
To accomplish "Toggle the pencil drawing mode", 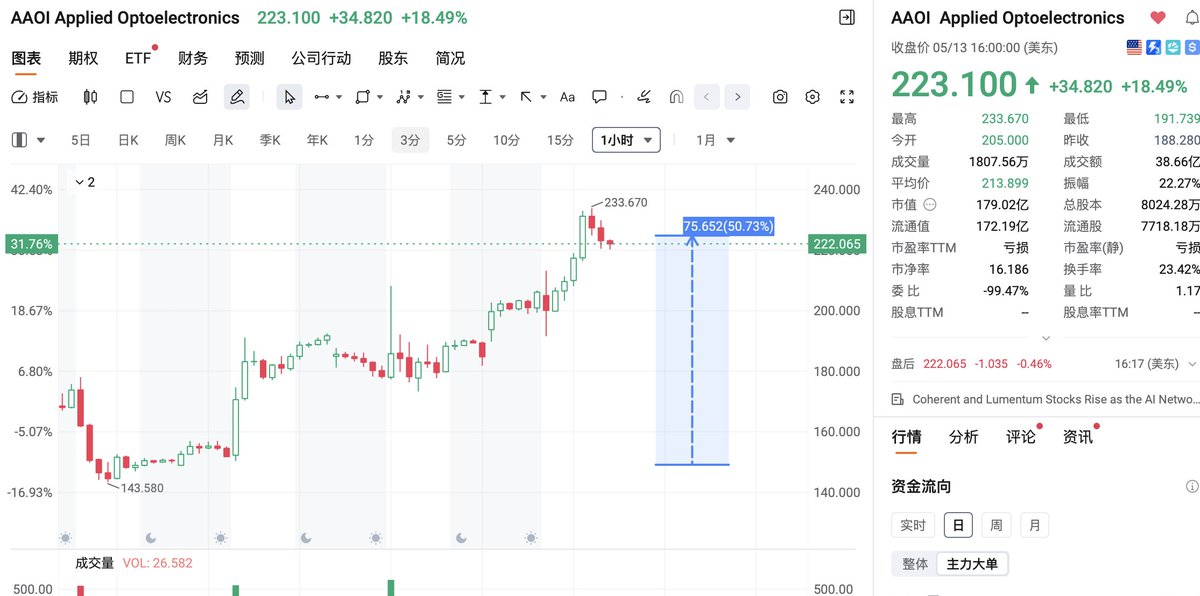I will (237, 97).
